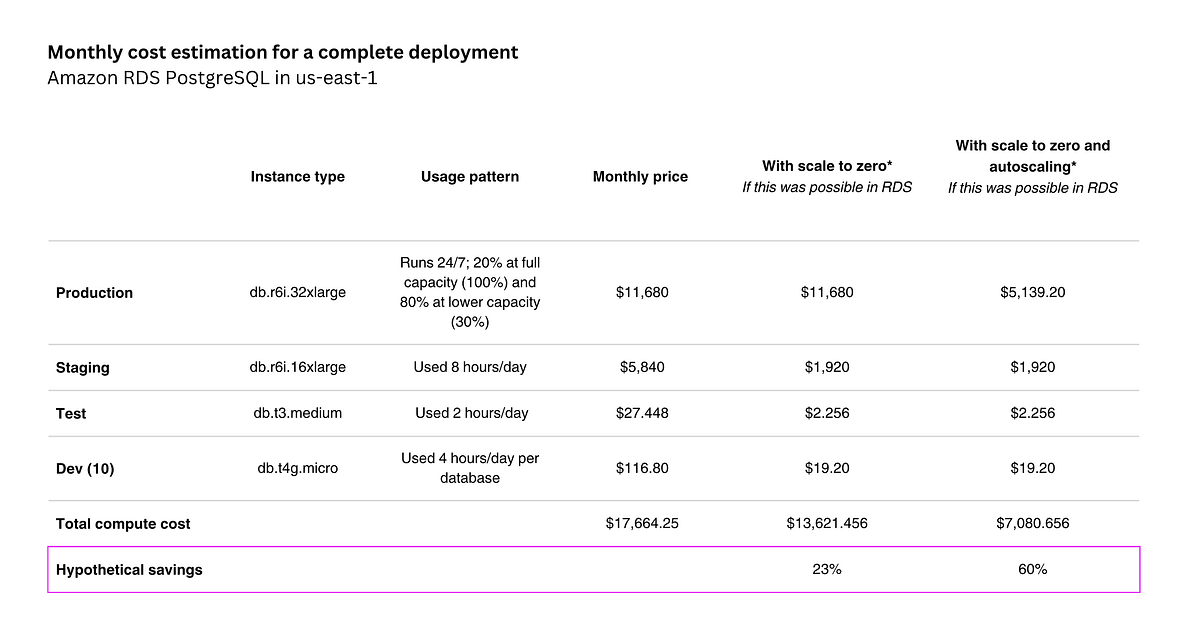Click the Monthly price column header
Screen dimensions: 1200x631
pyautogui.click(x=640, y=177)
